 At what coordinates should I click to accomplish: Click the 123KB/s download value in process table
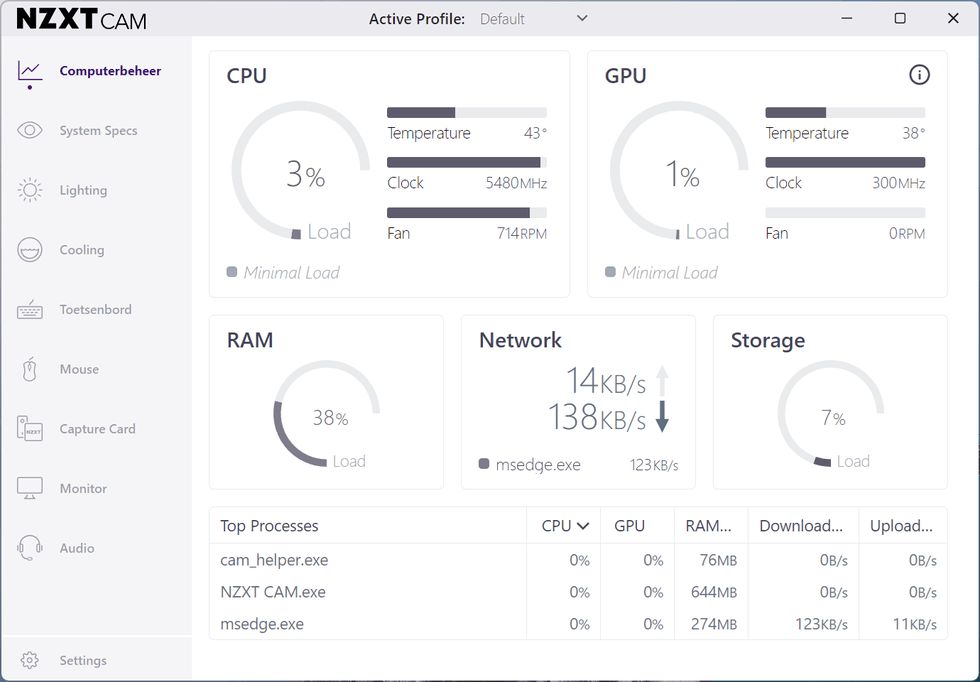[821, 624]
